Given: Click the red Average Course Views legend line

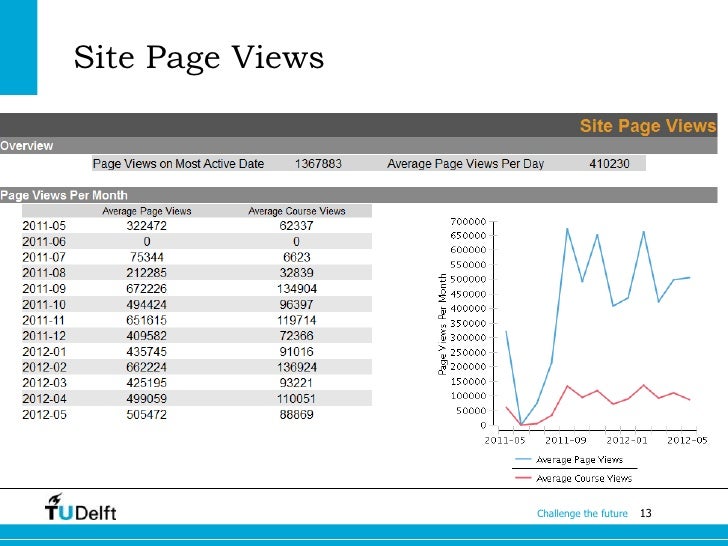Looking at the screenshot, I should point(523,478).
